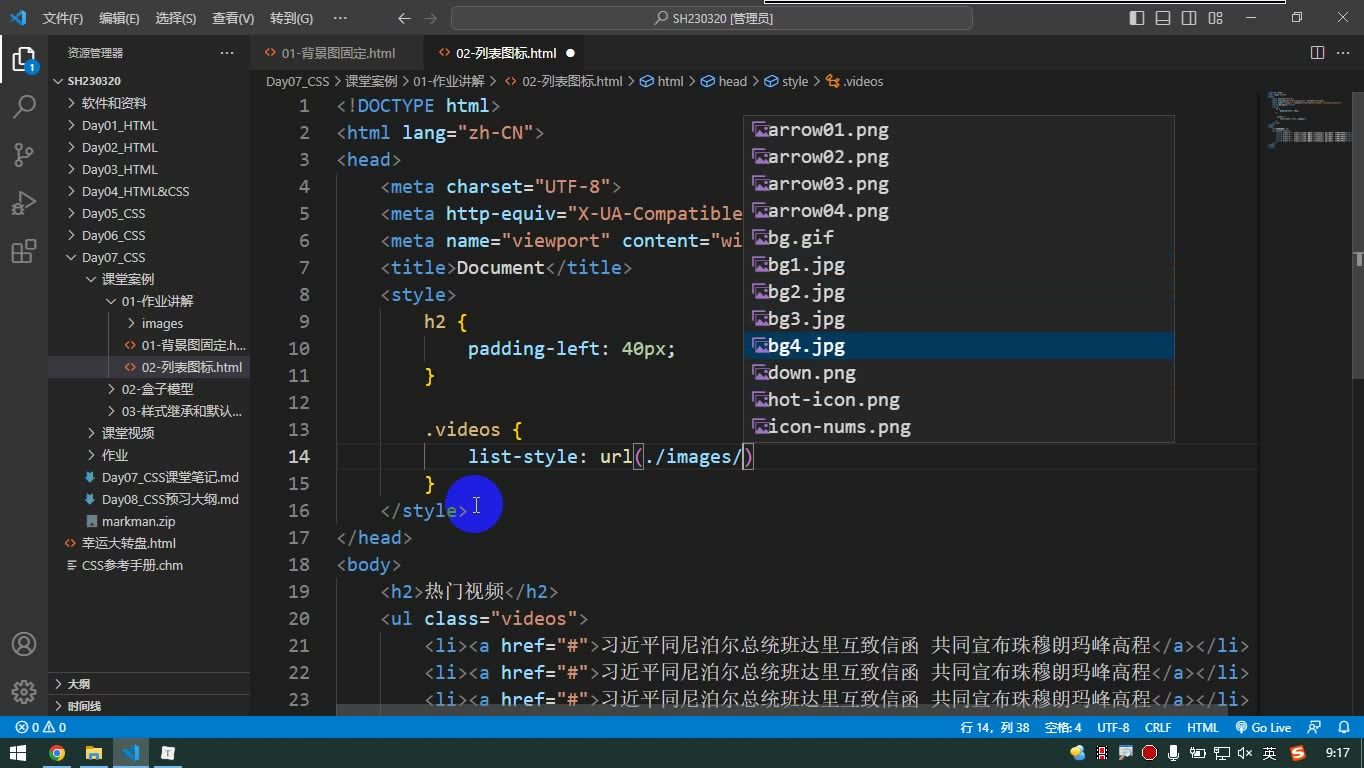The image size is (1364, 768).
Task: Click the command center search box
Action: point(712,18)
